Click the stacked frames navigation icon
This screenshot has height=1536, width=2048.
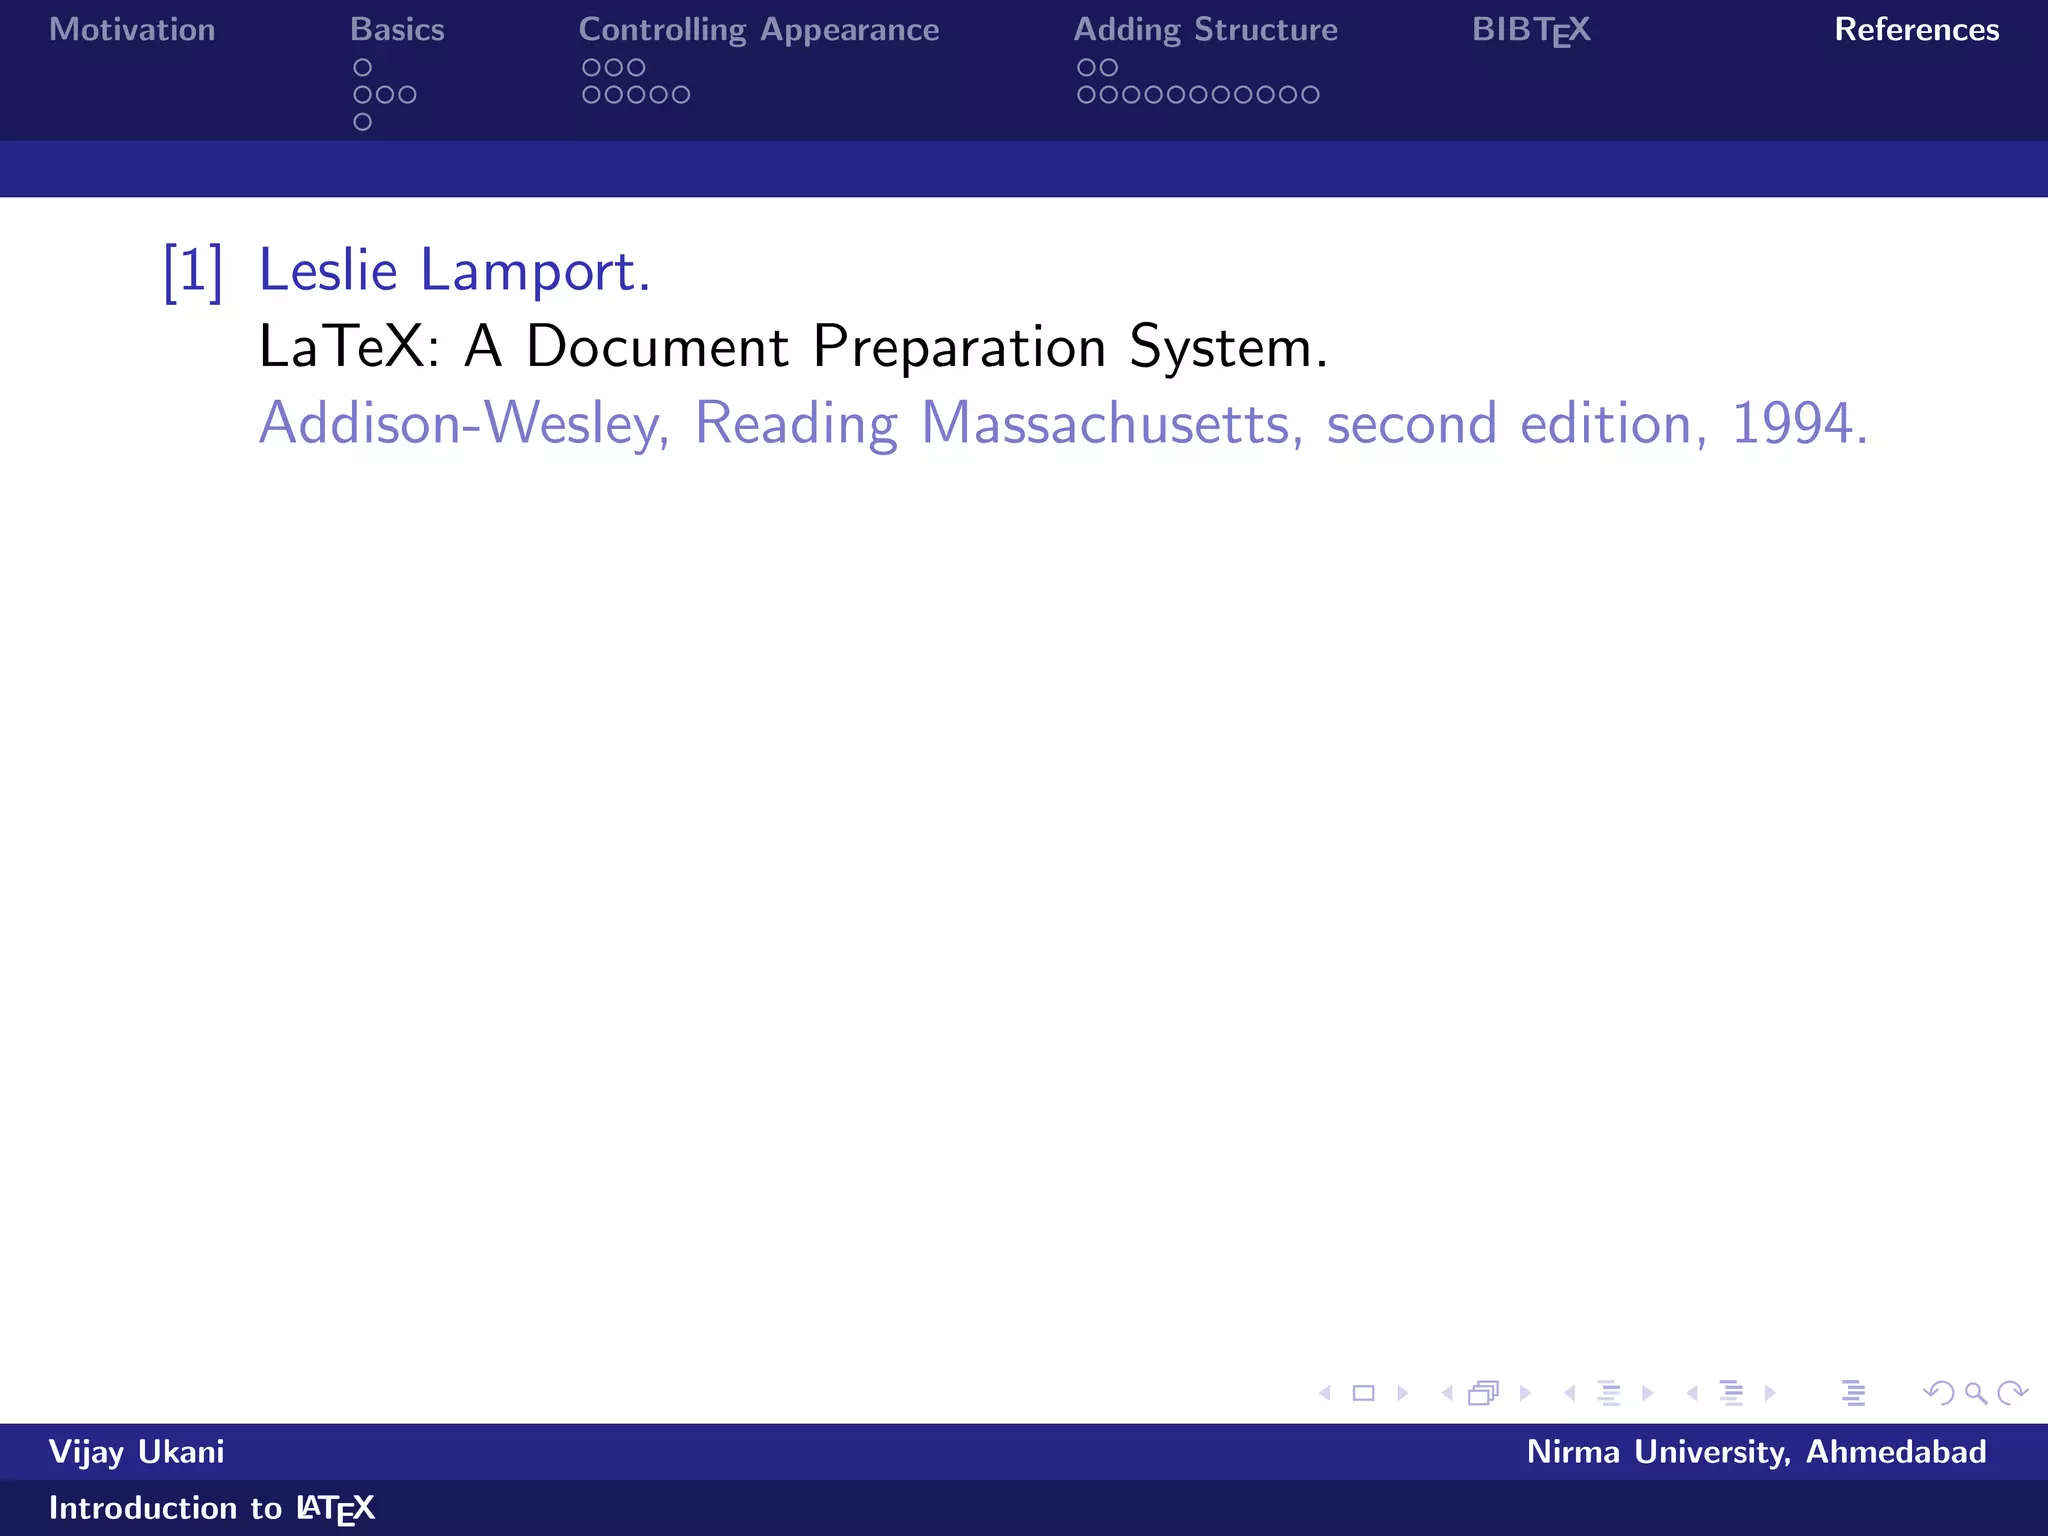coord(1484,1393)
